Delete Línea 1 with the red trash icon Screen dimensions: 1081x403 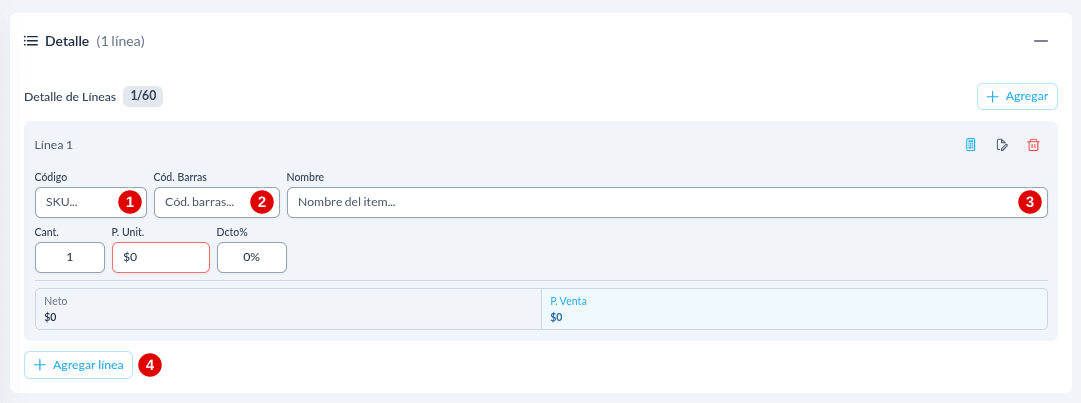point(1033,145)
